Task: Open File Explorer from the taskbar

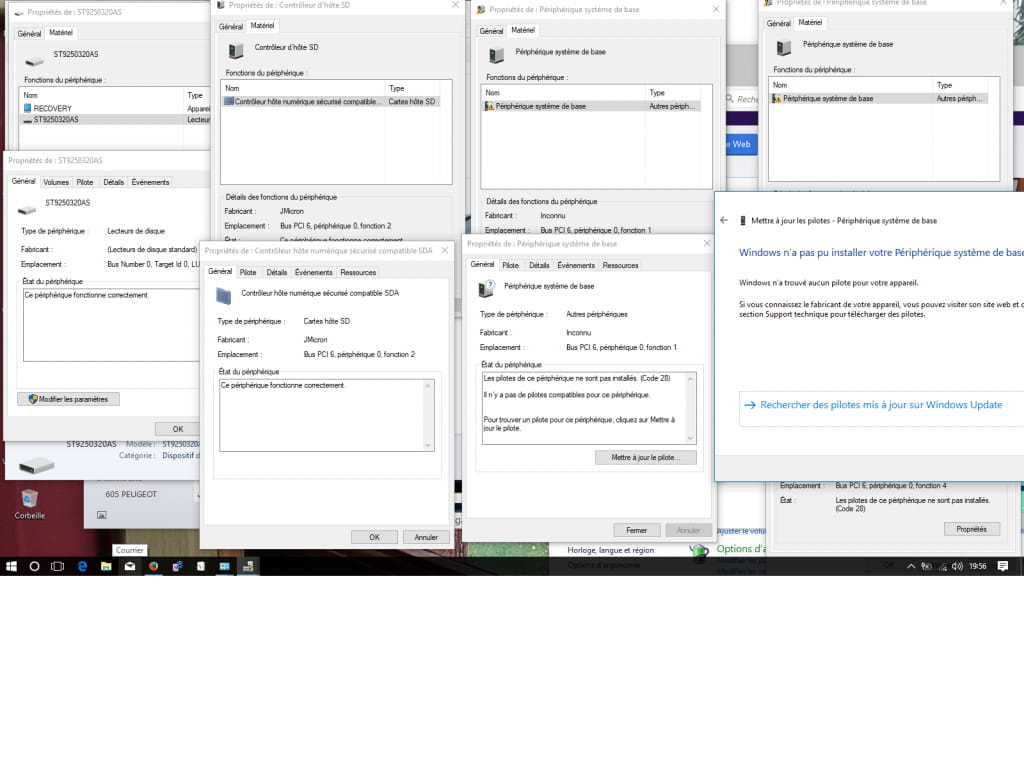Action: tap(106, 566)
